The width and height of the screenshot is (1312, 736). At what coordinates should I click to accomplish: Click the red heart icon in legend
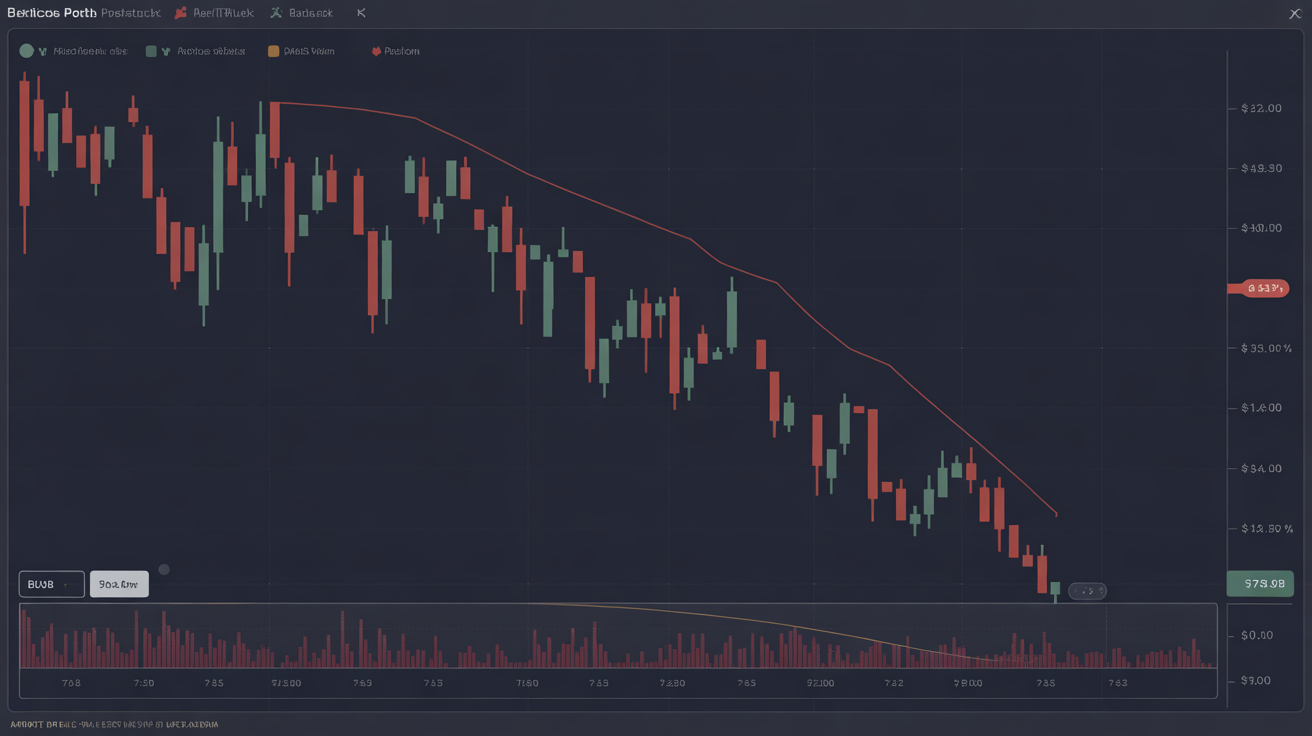pyautogui.click(x=376, y=51)
